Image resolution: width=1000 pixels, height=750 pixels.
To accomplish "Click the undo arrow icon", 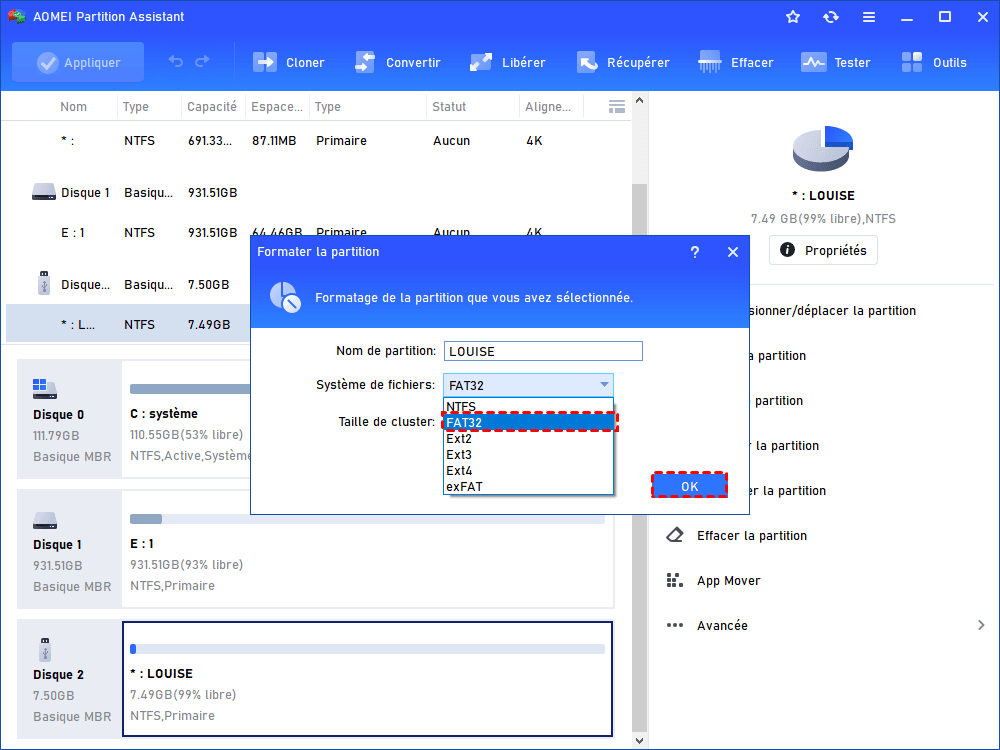I will (x=175, y=61).
